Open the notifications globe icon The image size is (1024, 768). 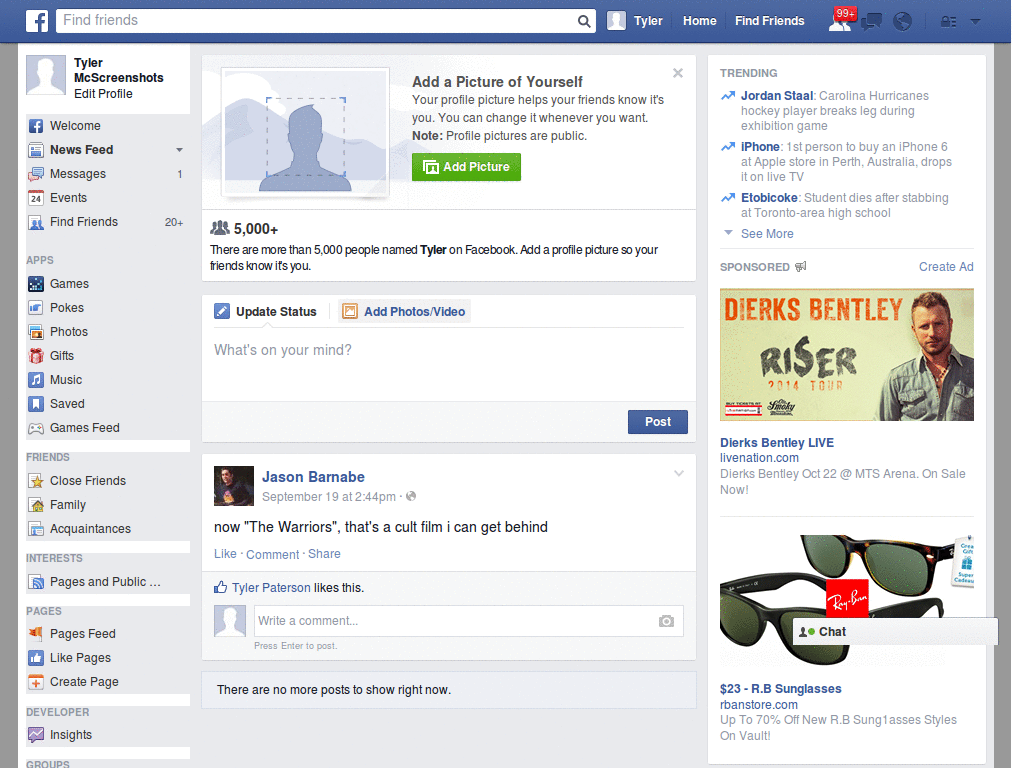click(x=903, y=22)
